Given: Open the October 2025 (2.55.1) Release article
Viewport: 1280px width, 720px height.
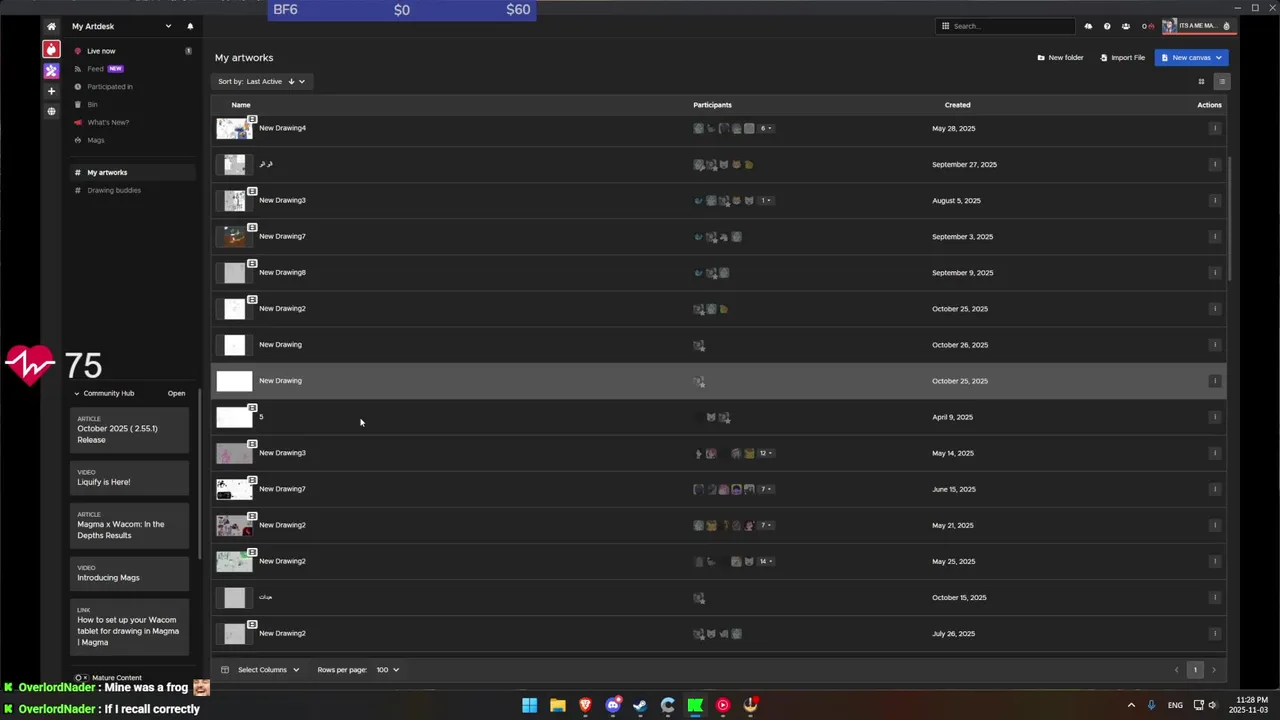Looking at the screenshot, I should click(x=129, y=429).
